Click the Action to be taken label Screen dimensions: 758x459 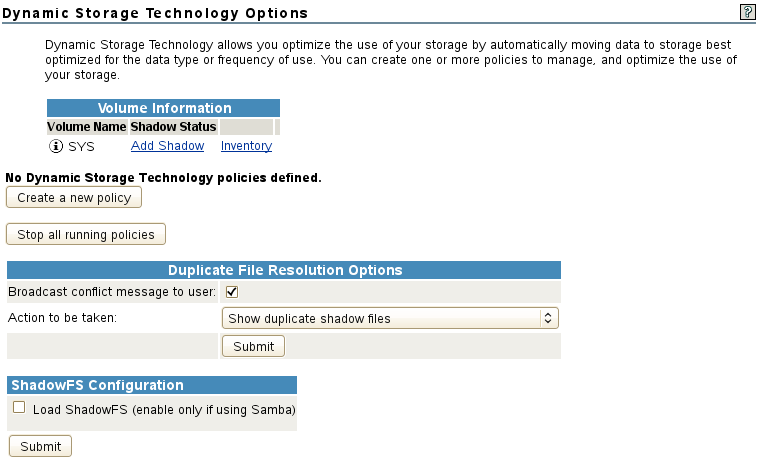(x=62, y=318)
